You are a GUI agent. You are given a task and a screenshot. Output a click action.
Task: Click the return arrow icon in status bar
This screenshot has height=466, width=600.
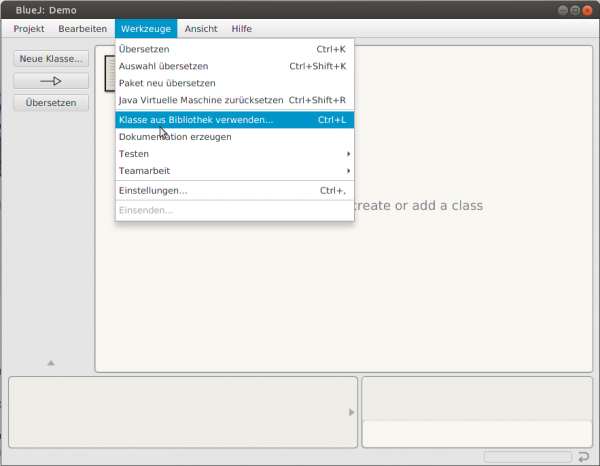coord(583,457)
